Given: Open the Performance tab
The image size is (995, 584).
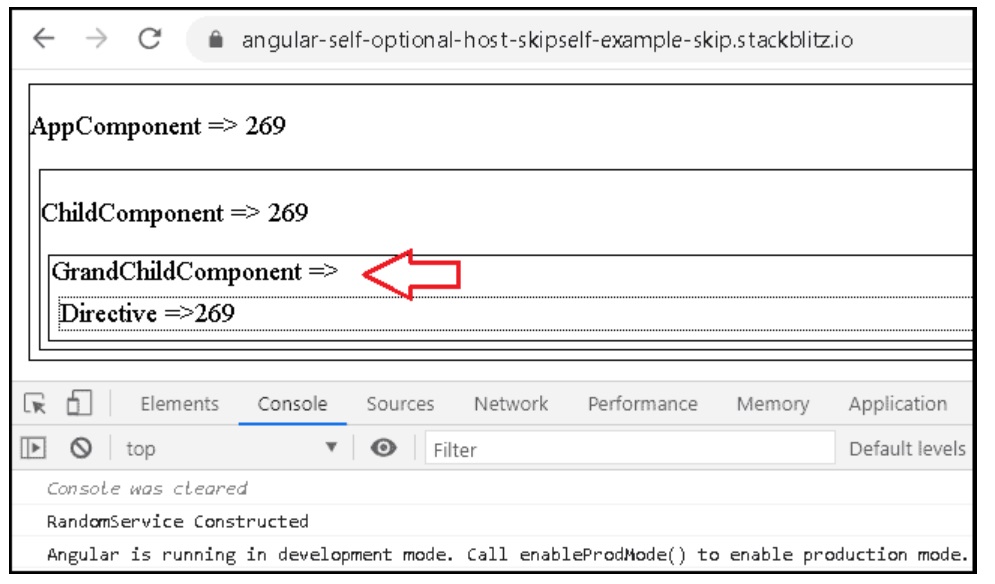Looking at the screenshot, I should click(x=642, y=404).
